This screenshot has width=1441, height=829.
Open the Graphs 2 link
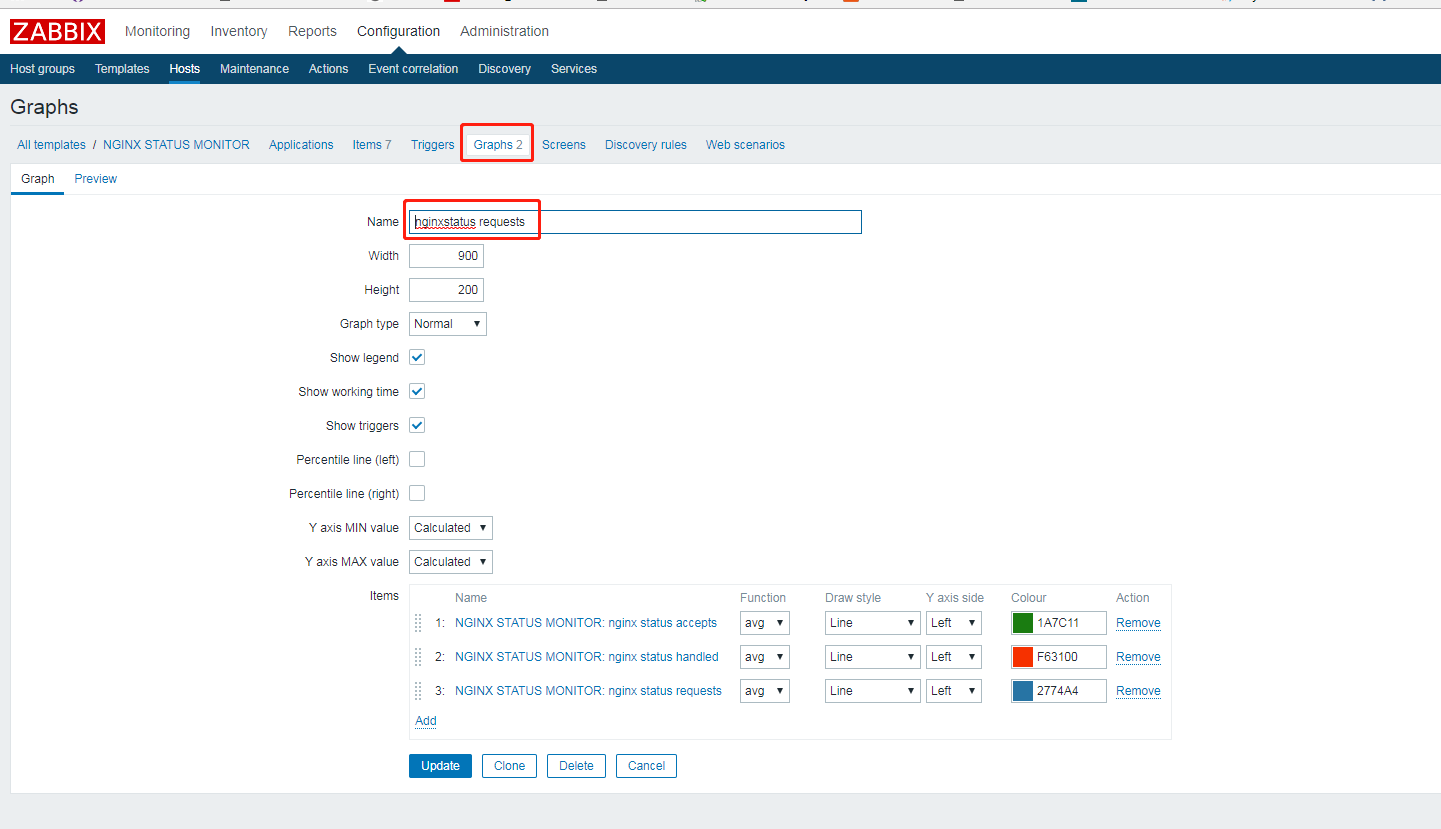click(x=498, y=145)
